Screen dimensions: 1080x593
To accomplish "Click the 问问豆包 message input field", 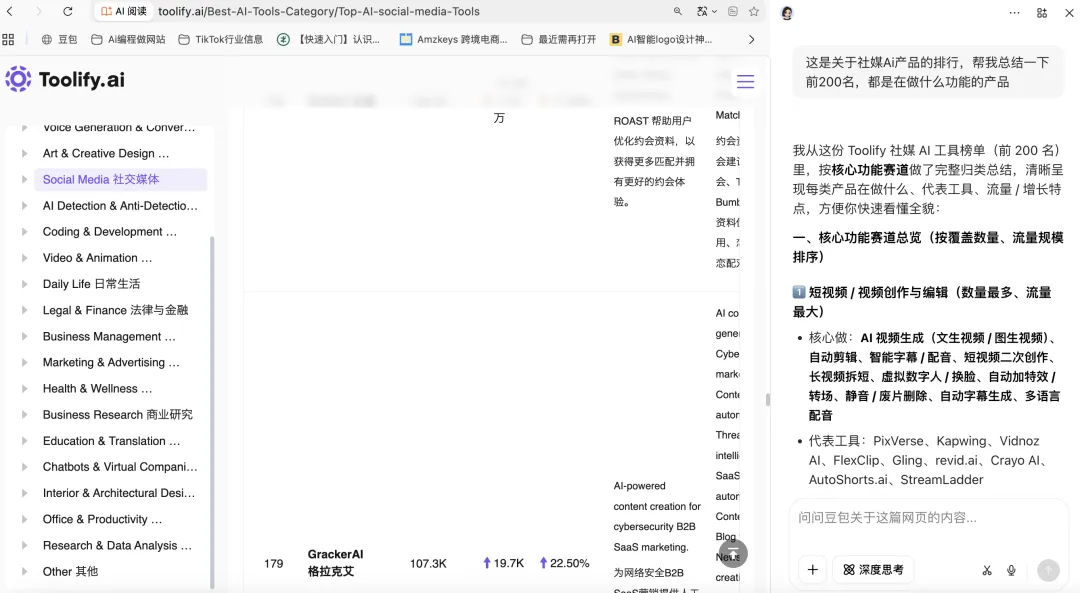I will [x=928, y=518].
